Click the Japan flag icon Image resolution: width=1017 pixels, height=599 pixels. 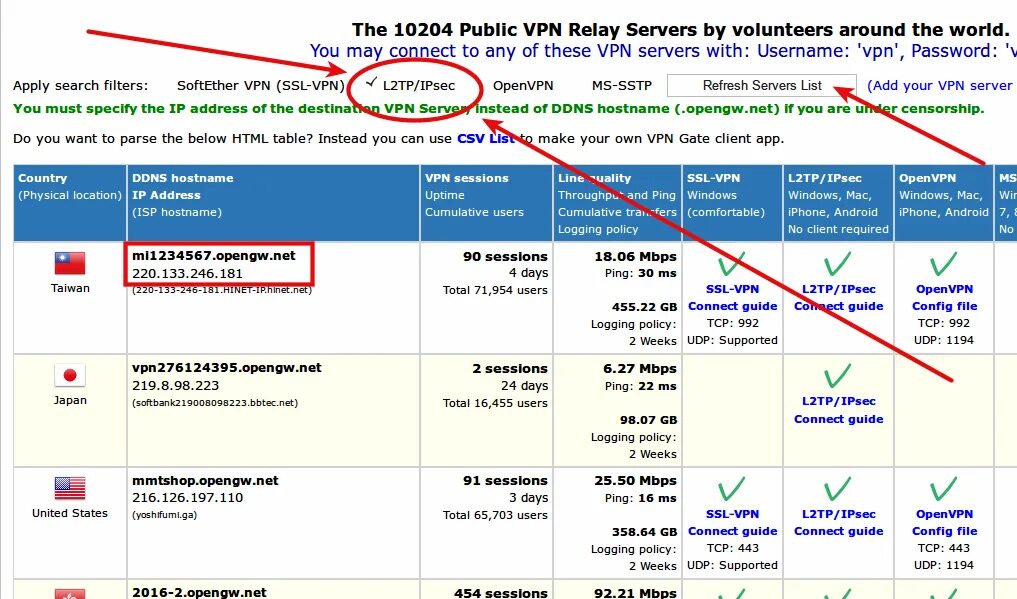point(70,375)
